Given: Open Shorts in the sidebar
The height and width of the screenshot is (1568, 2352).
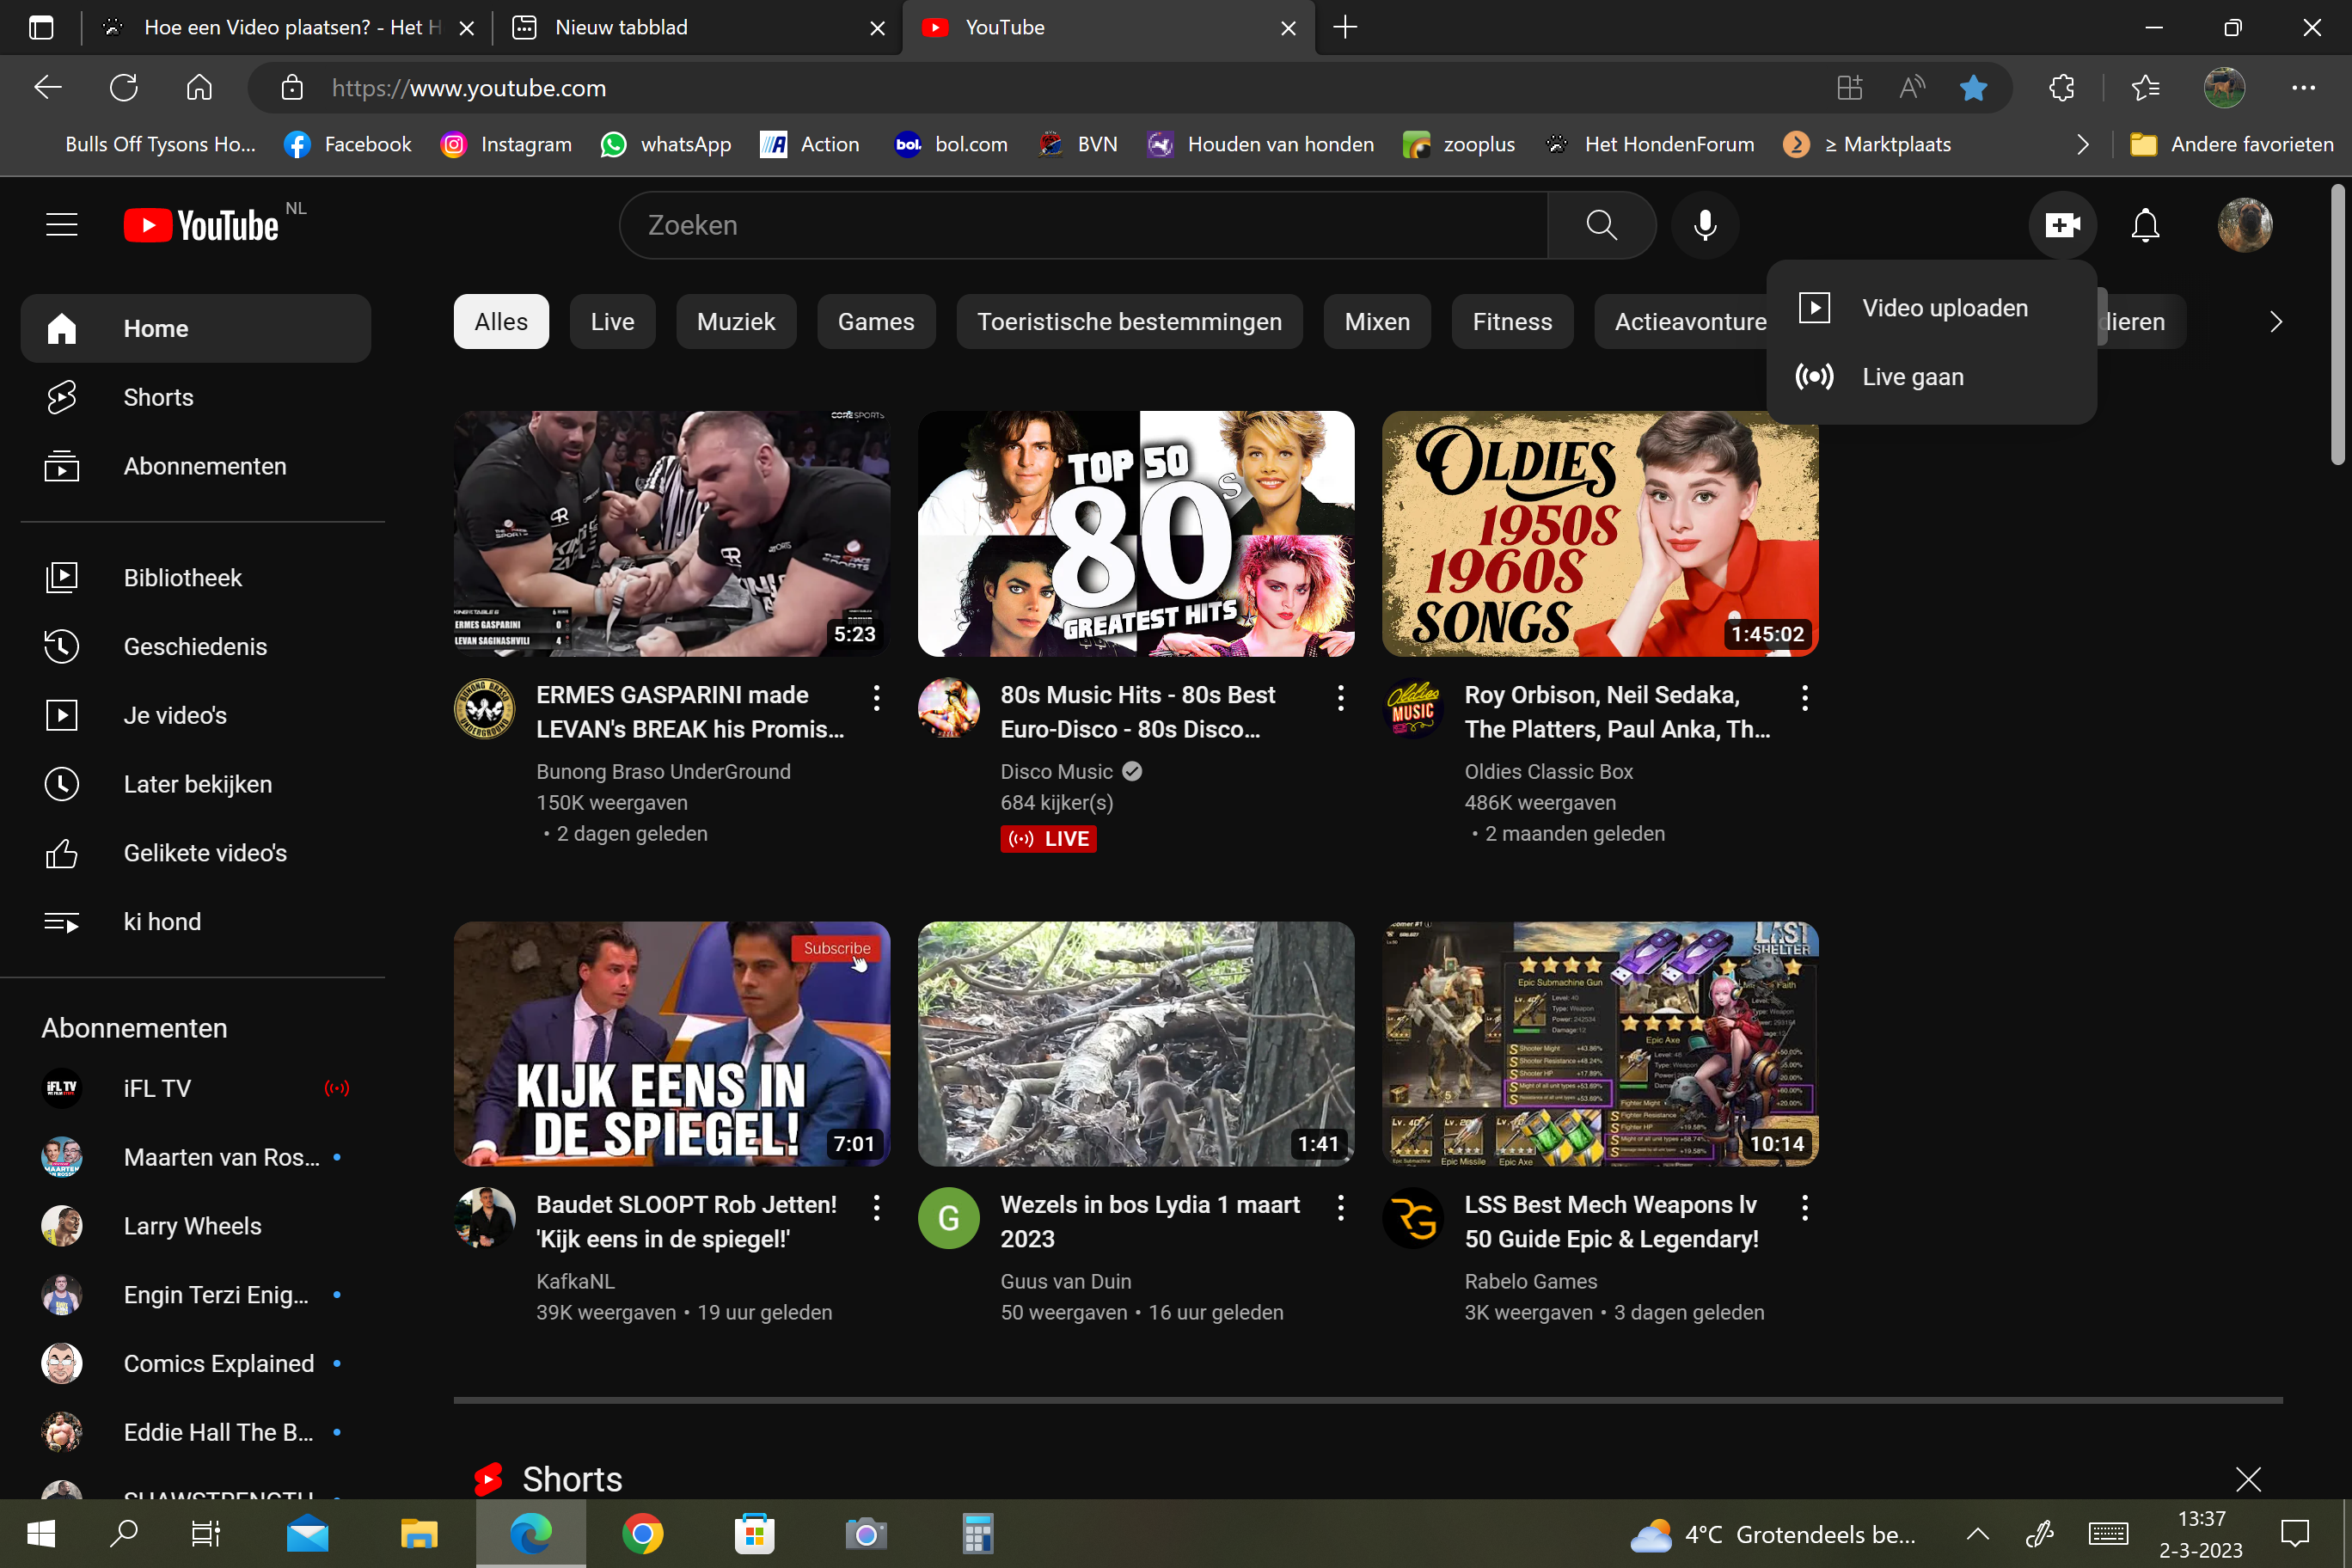Looking at the screenshot, I should 158,397.
